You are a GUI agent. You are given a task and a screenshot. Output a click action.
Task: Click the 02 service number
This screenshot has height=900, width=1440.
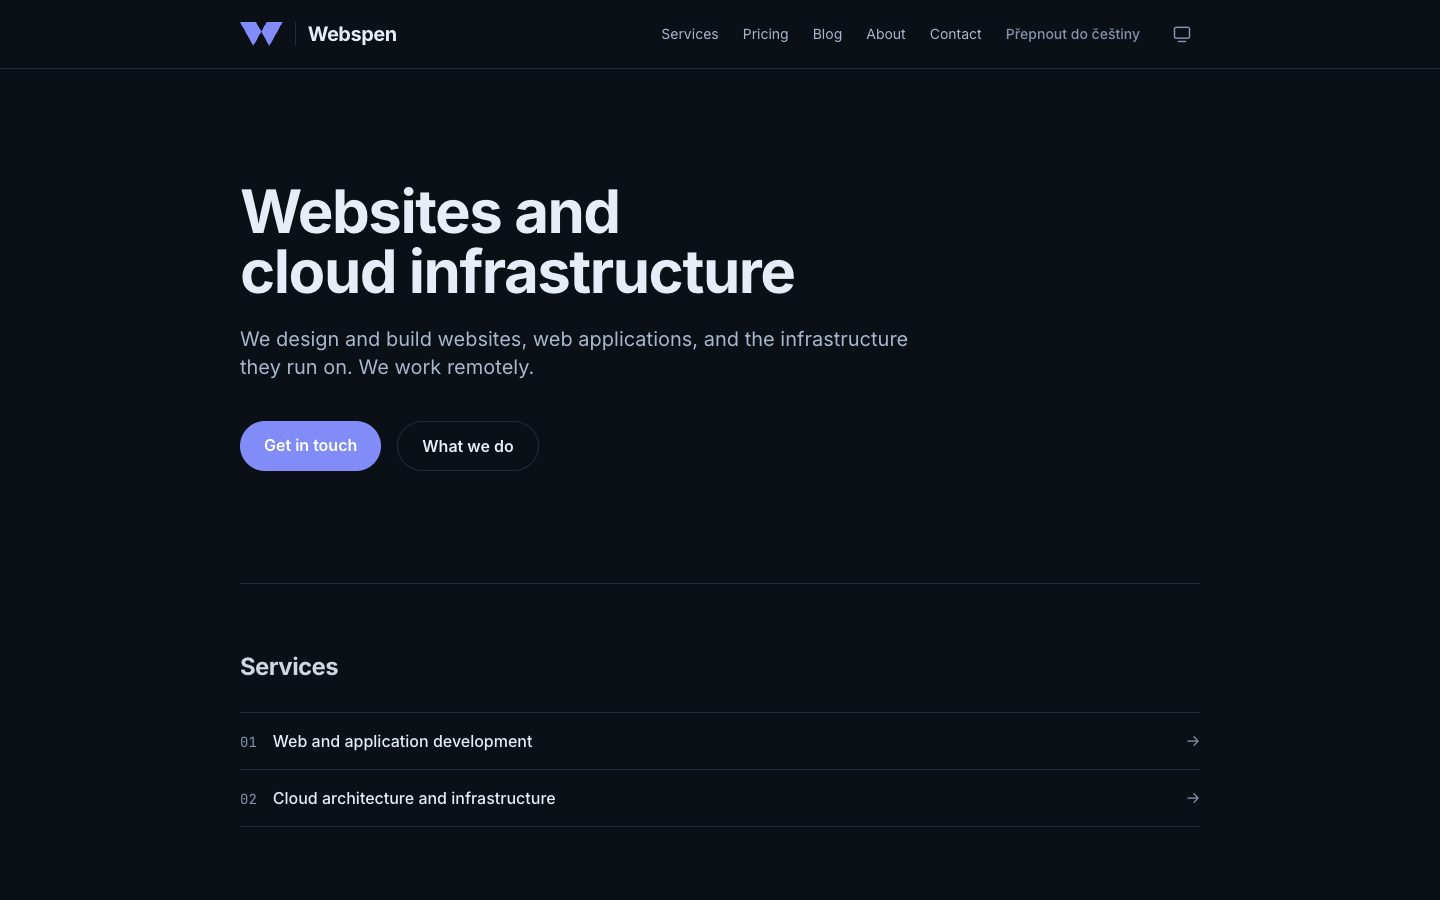[x=248, y=799]
